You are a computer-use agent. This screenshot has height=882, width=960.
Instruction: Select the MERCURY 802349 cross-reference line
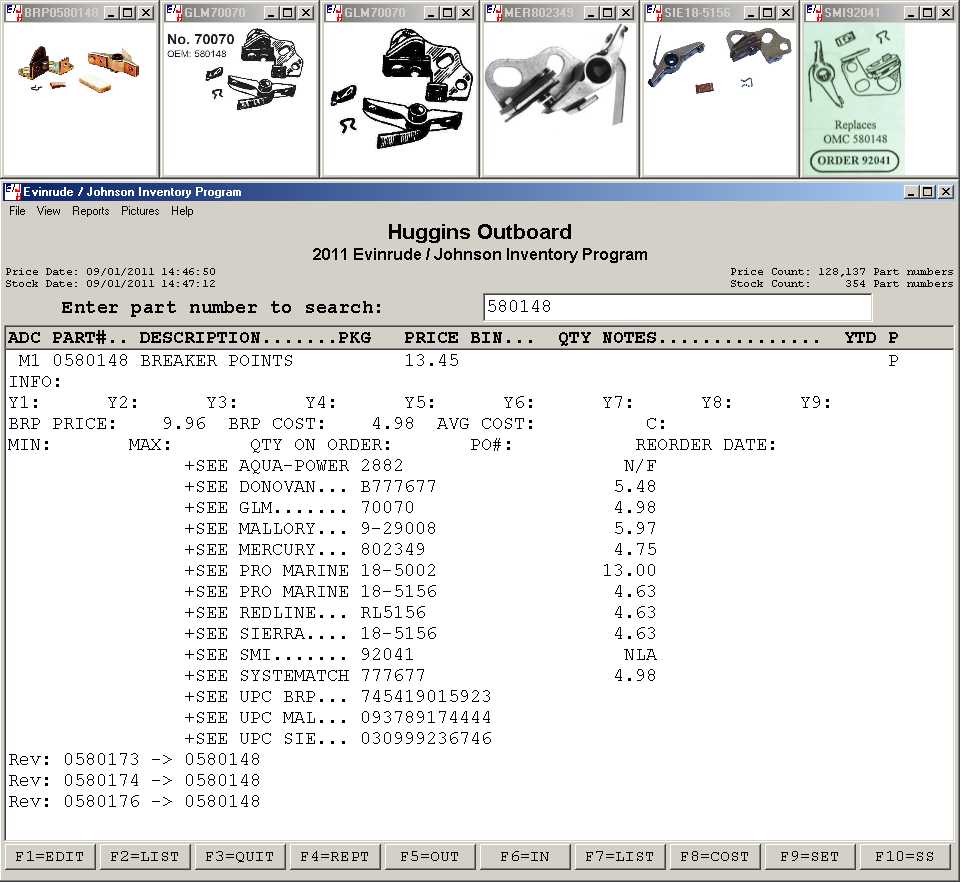click(x=420, y=550)
